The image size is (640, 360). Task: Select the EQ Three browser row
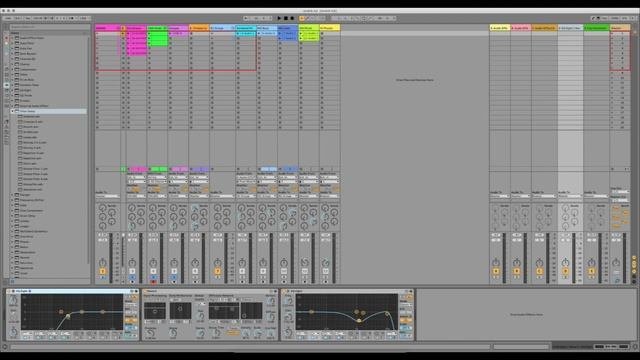[x=49, y=95]
